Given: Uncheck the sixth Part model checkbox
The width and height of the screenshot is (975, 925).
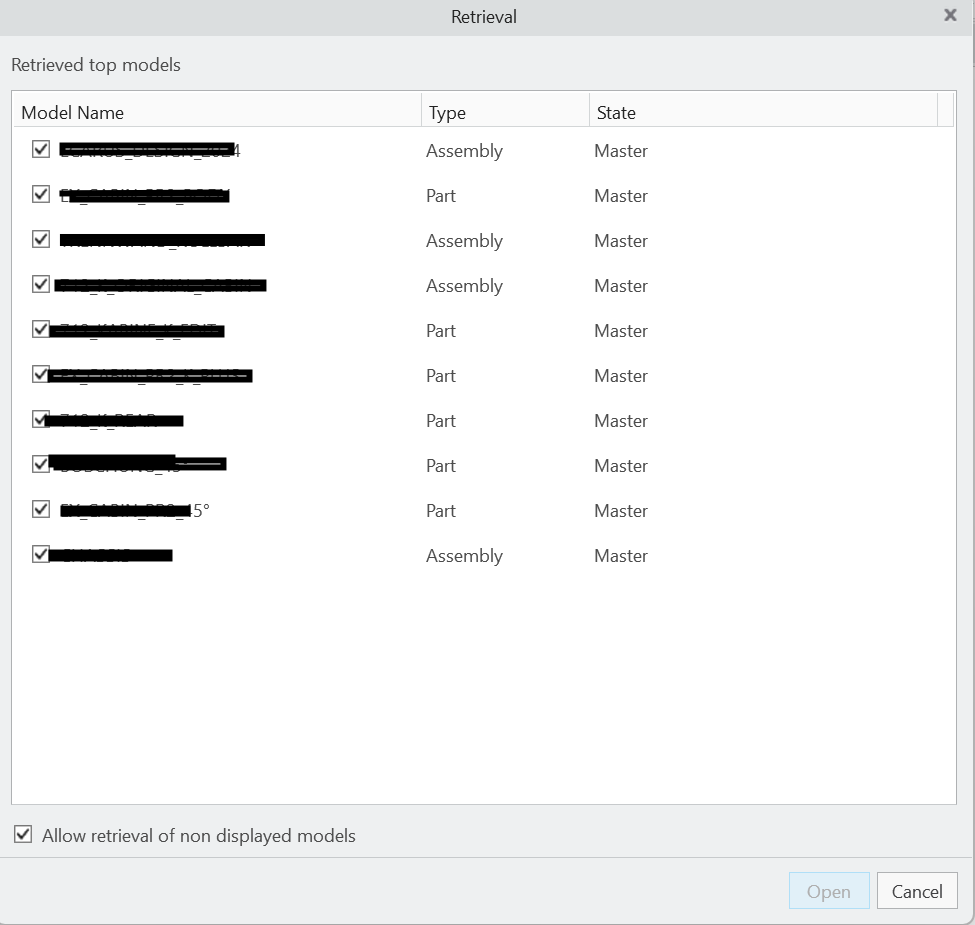Looking at the screenshot, I should [40, 373].
